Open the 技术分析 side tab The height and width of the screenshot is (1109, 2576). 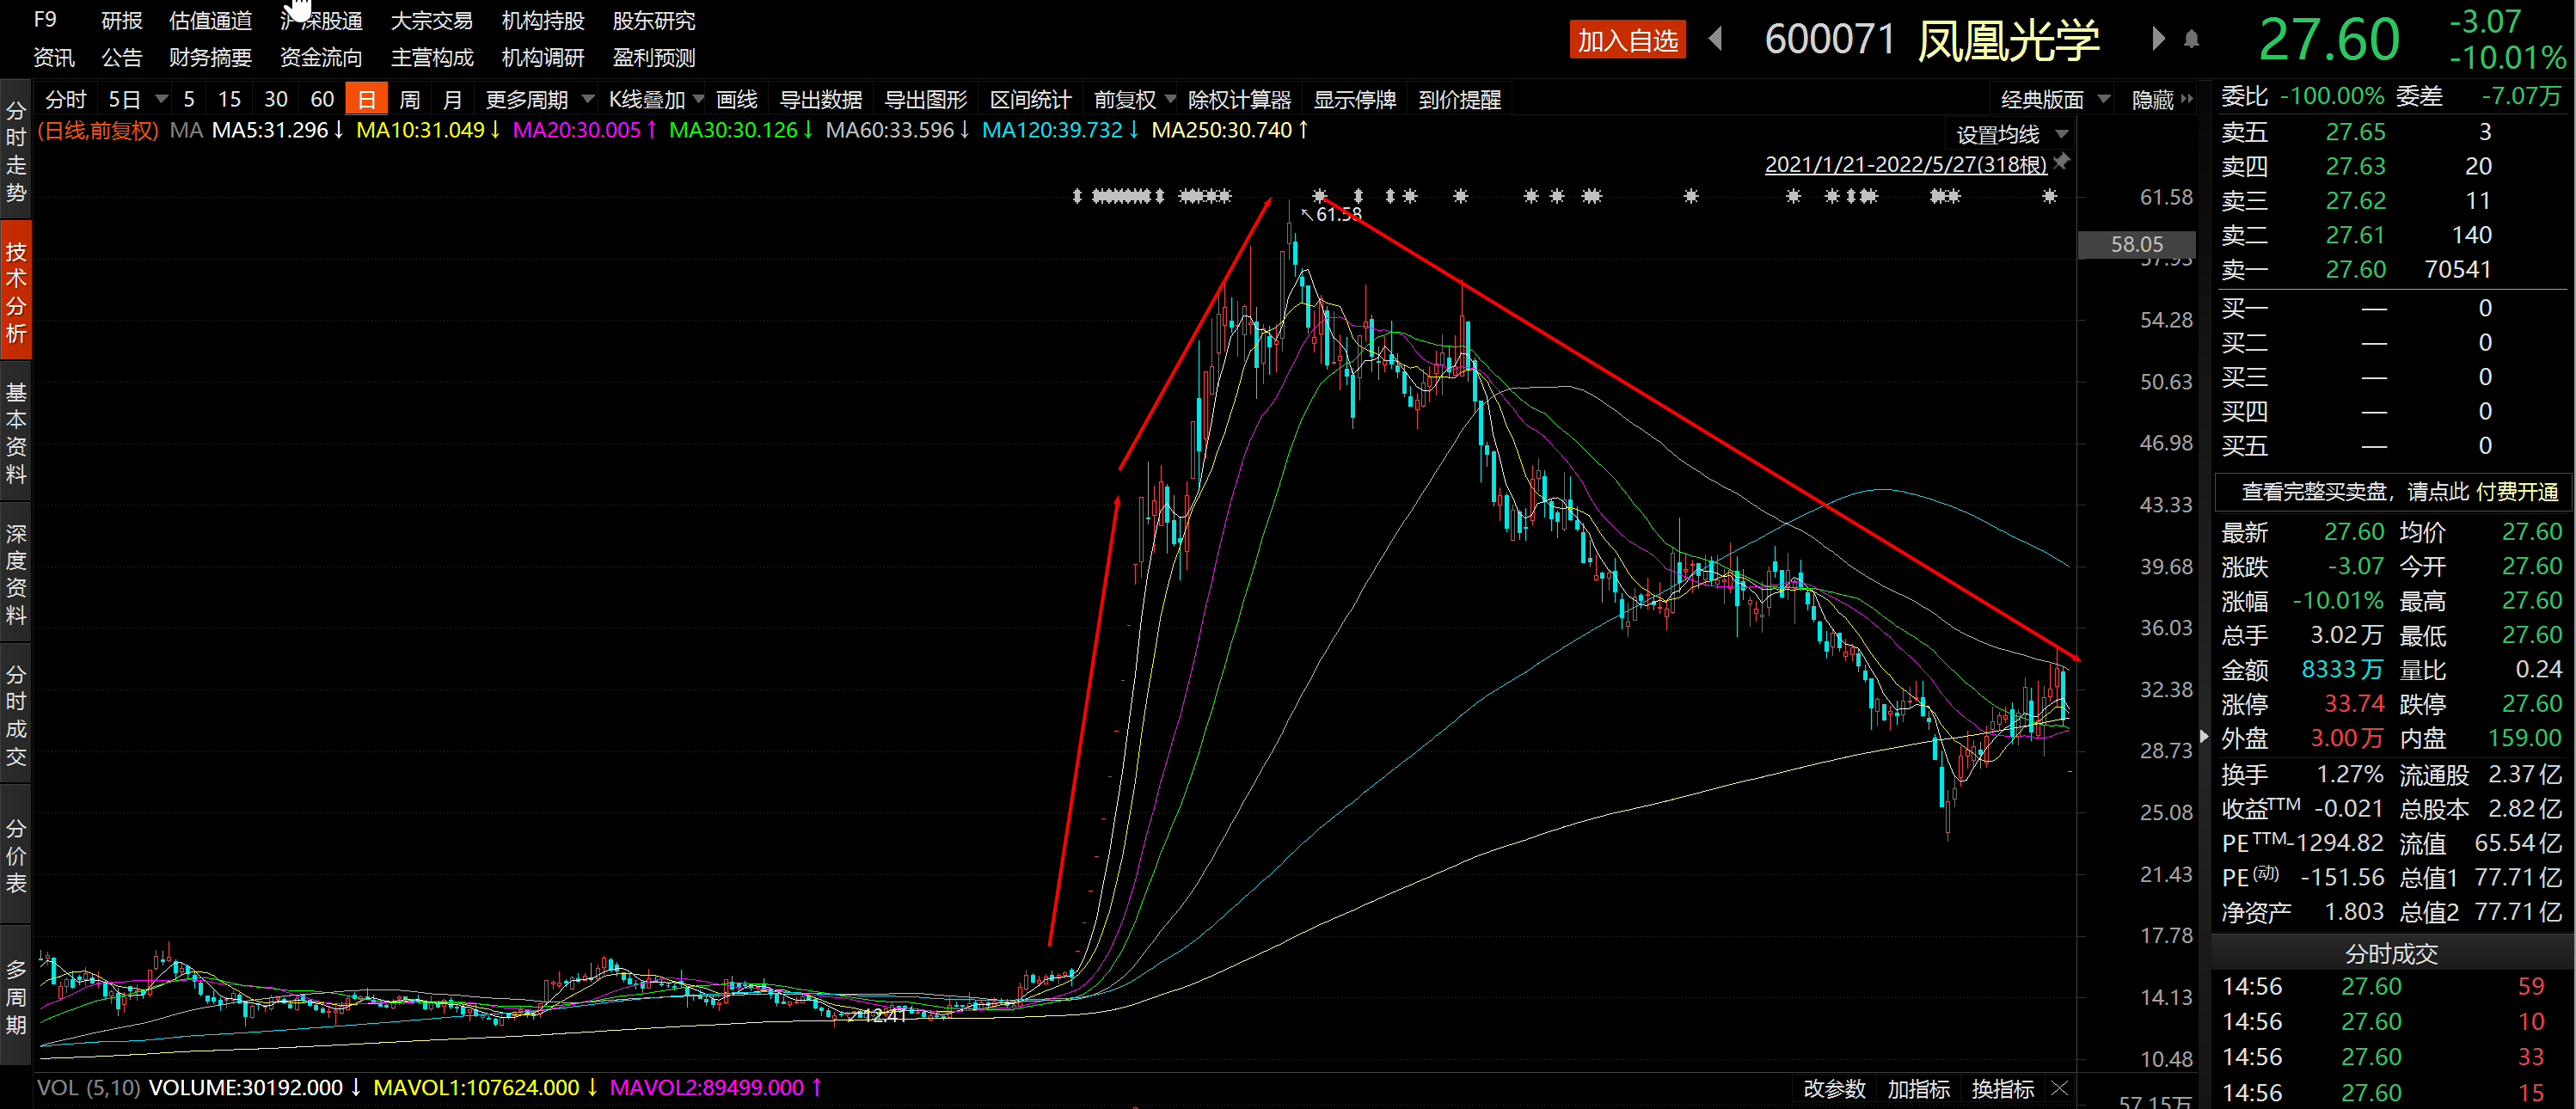pyautogui.click(x=16, y=291)
